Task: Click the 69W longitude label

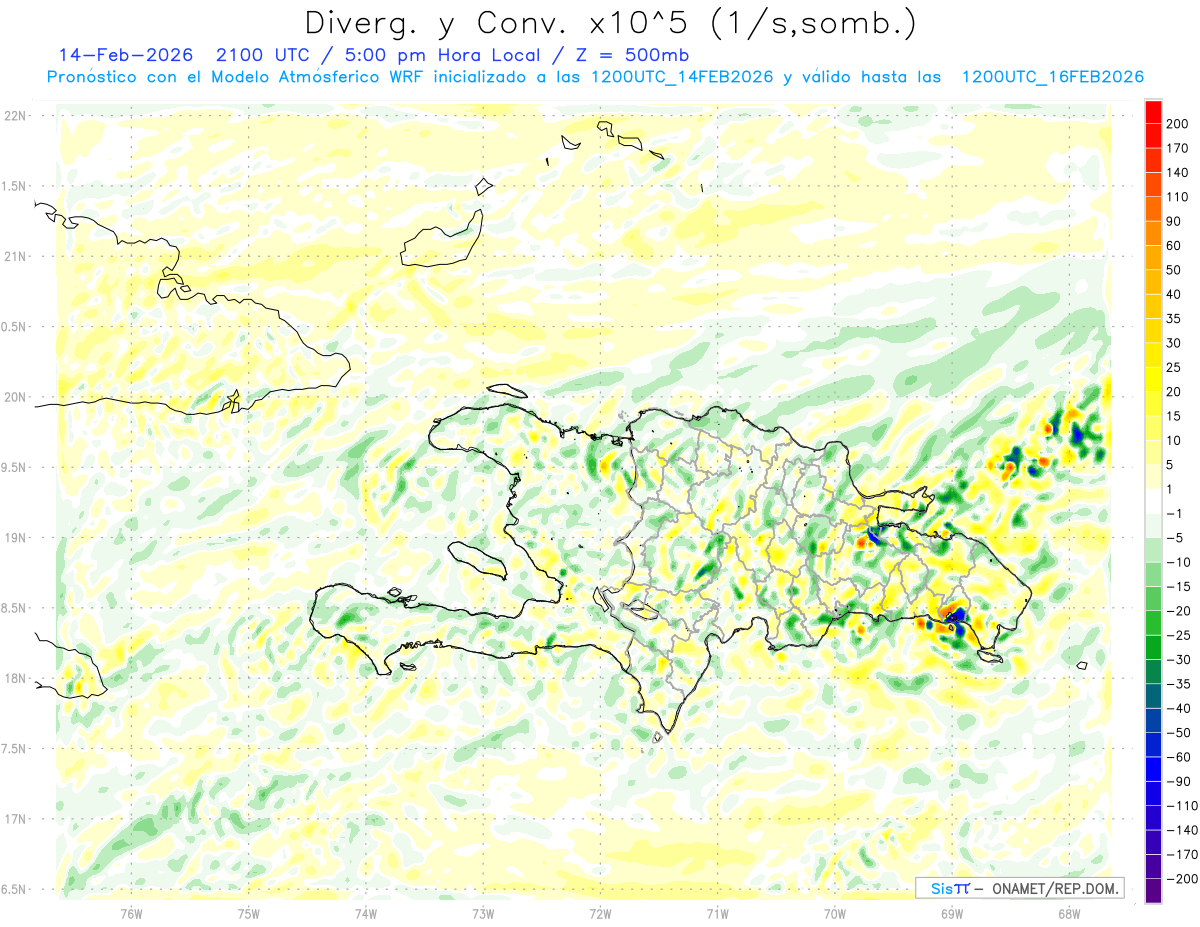Action: coord(952,912)
